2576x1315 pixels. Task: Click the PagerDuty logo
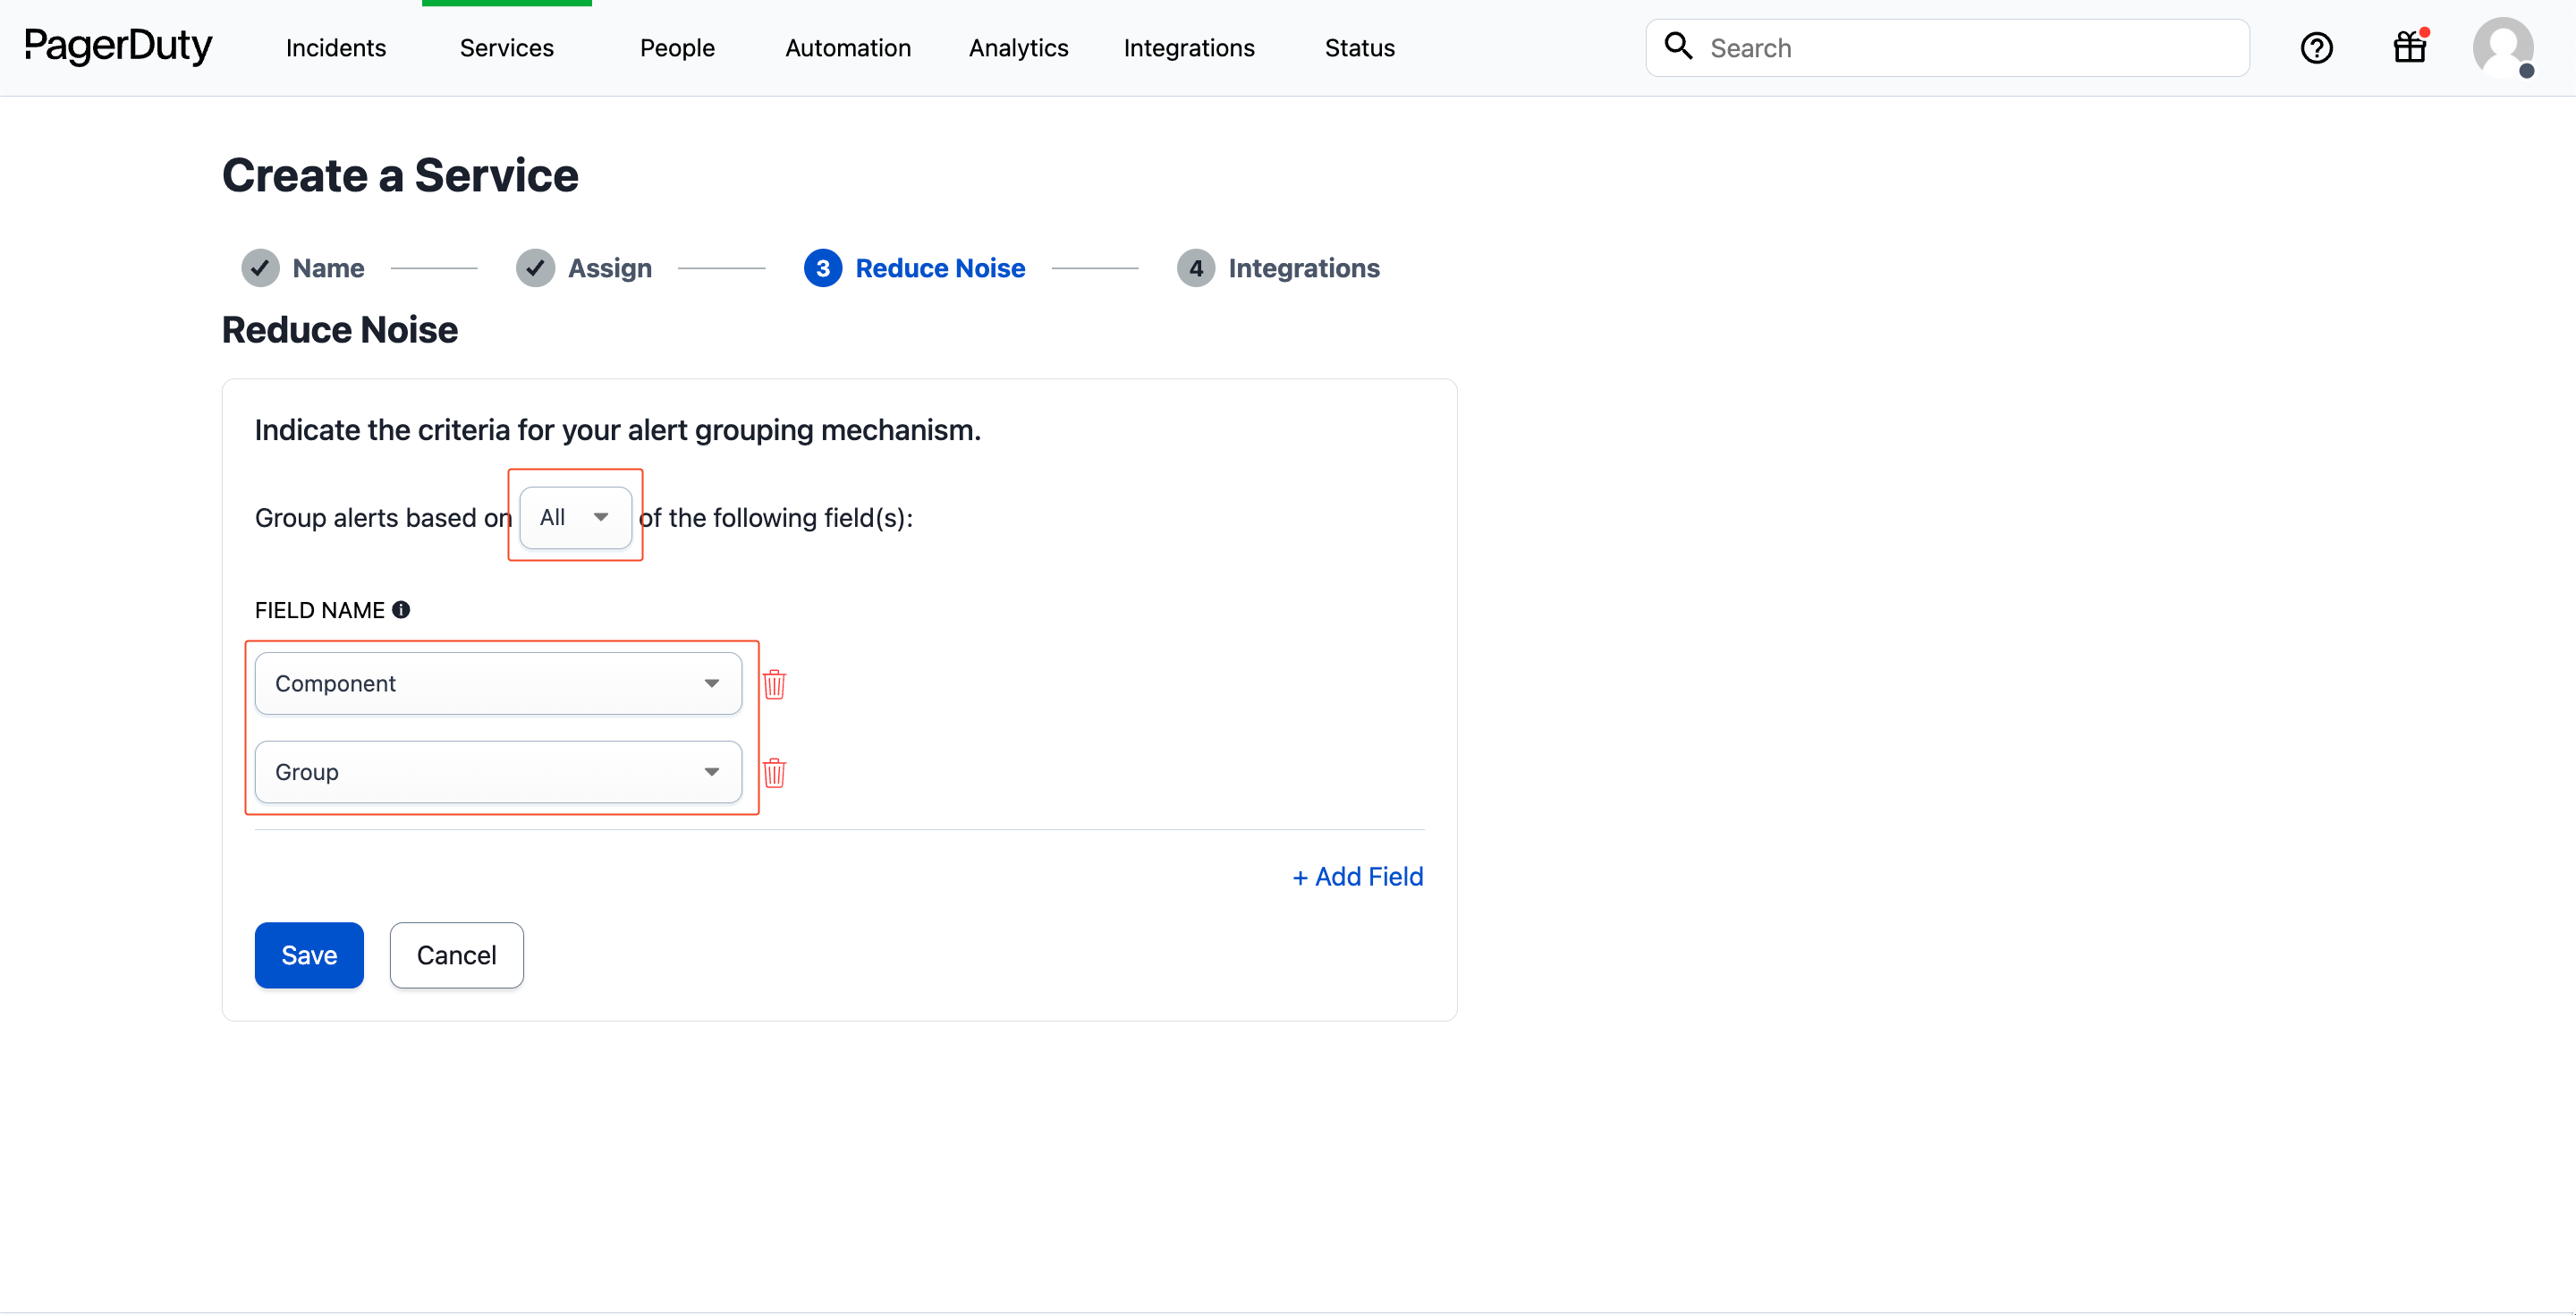click(x=118, y=46)
